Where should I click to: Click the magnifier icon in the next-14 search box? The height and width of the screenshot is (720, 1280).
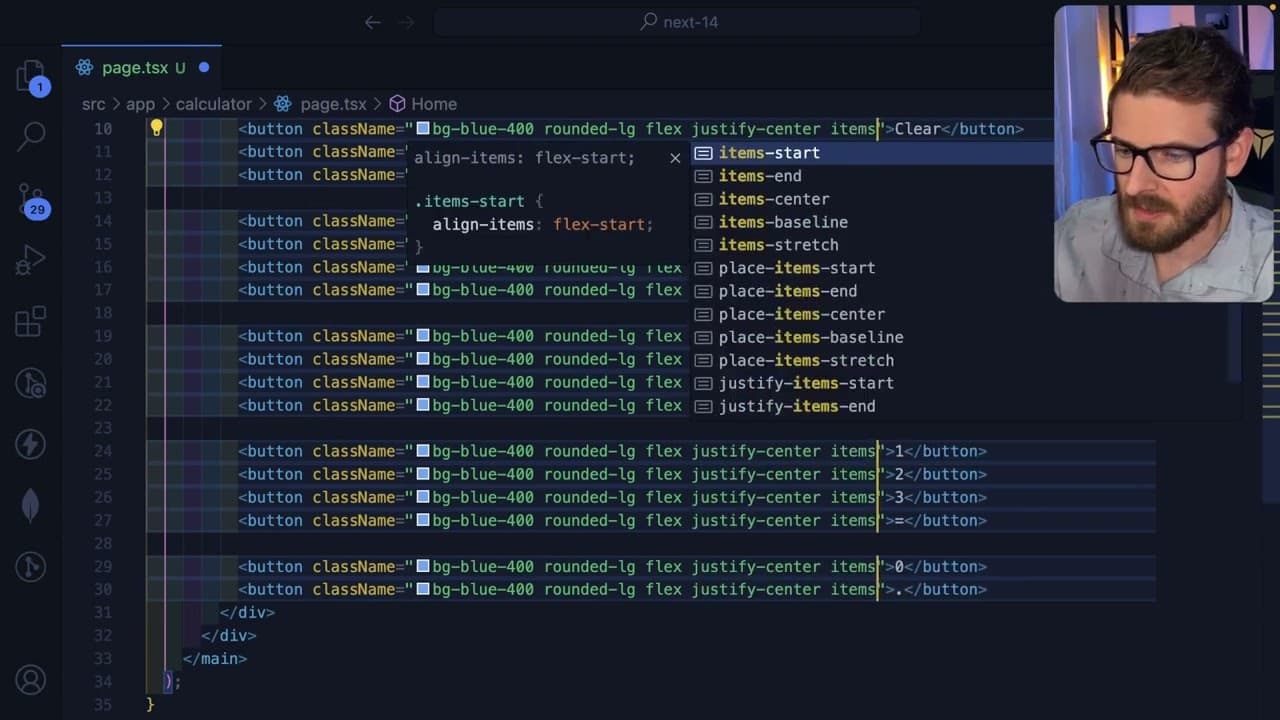[649, 21]
